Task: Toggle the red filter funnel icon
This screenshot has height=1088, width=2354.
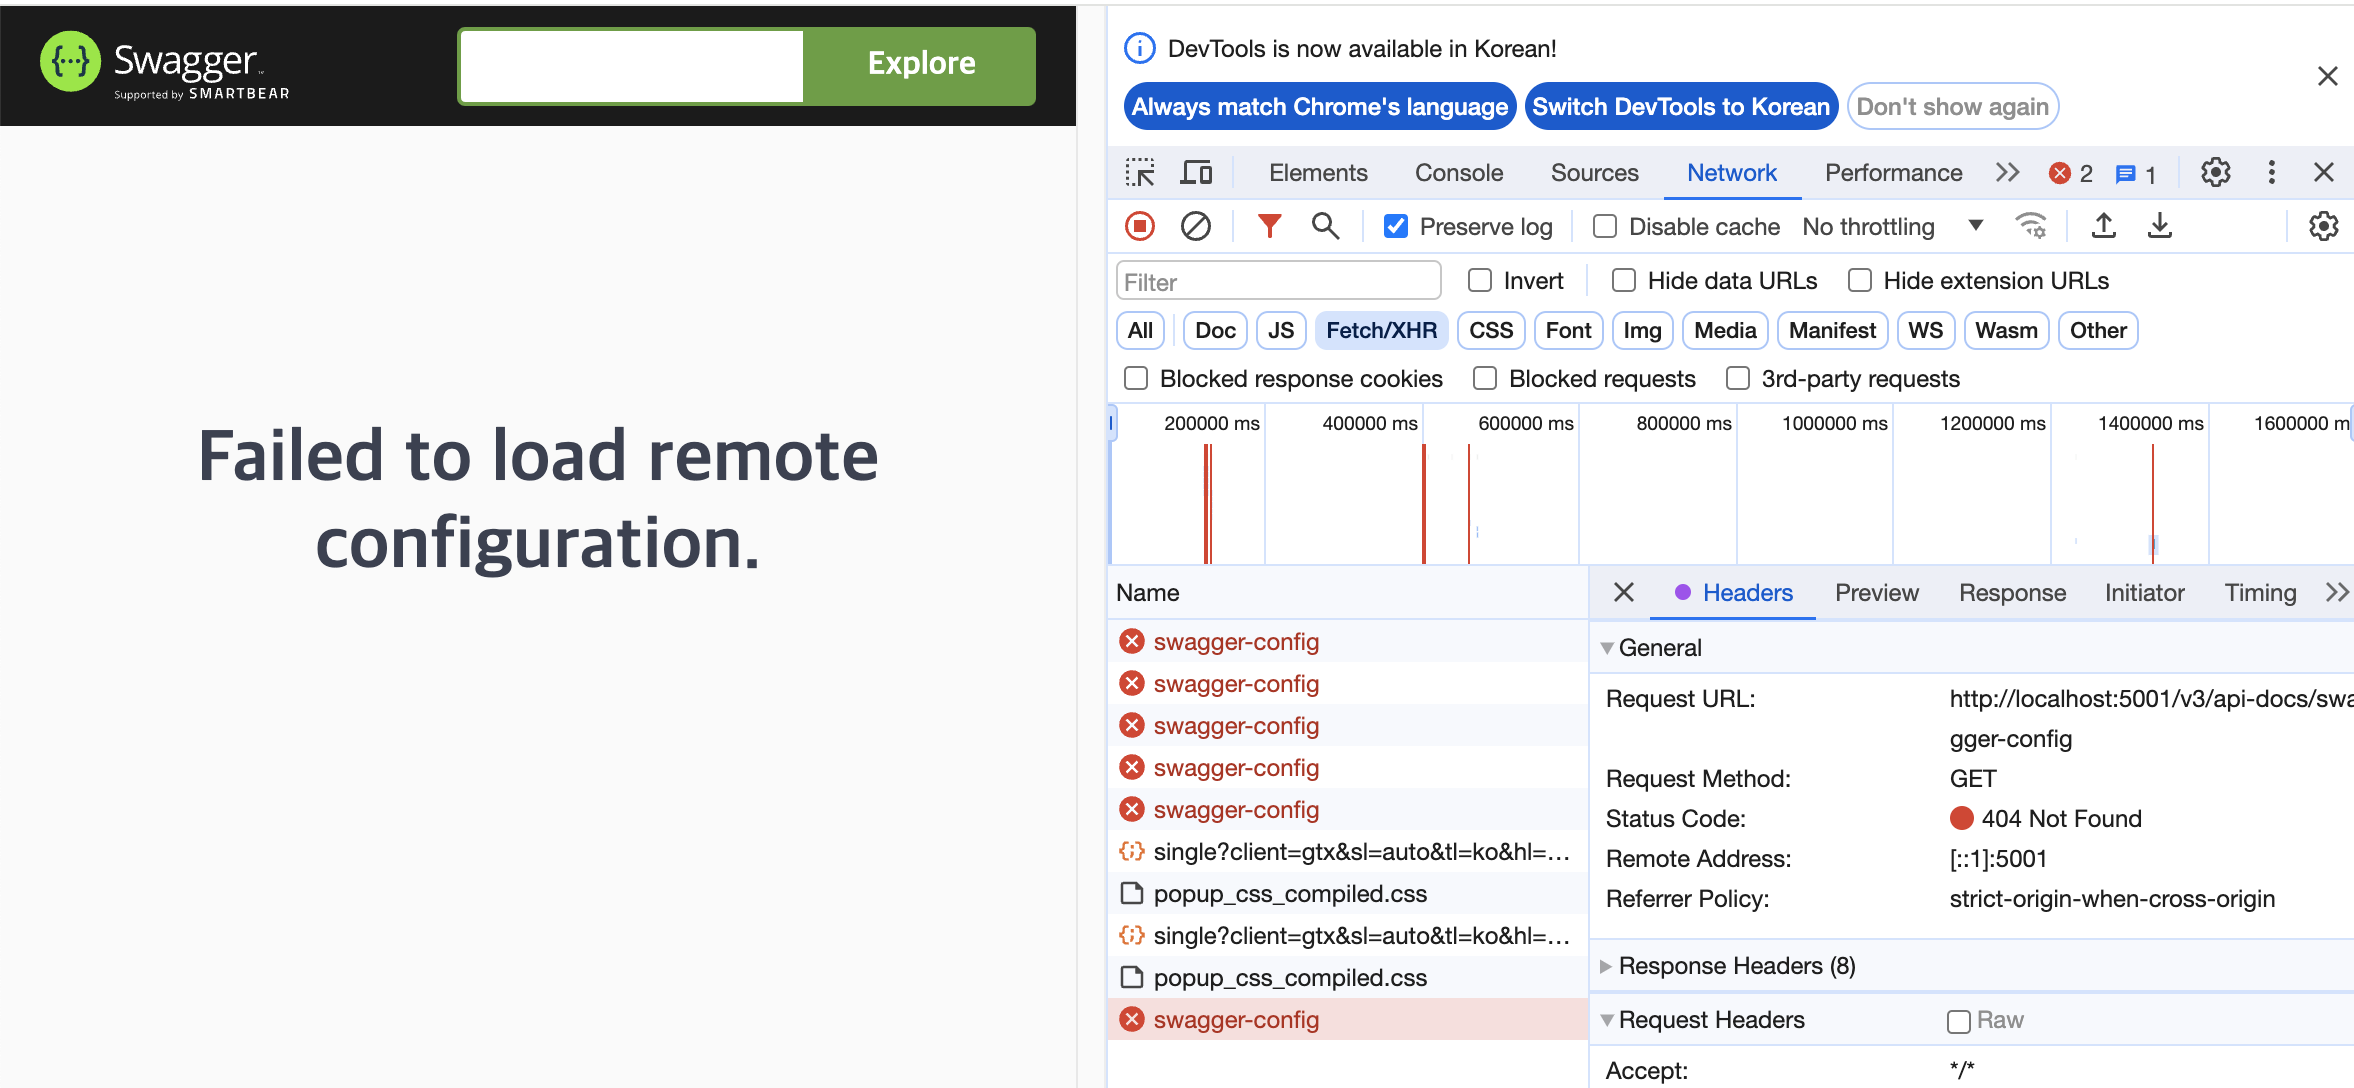Action: pyautogui.click(x=1269, y=226)
